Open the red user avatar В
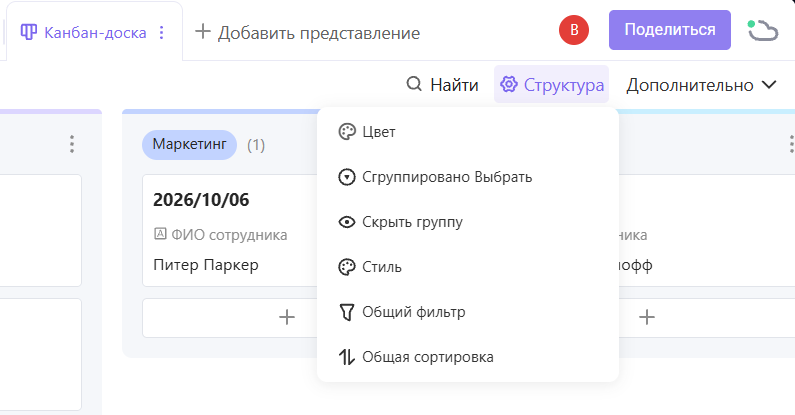Image resolution: width=795 pixels, height=415 pixels. [573, 30]
